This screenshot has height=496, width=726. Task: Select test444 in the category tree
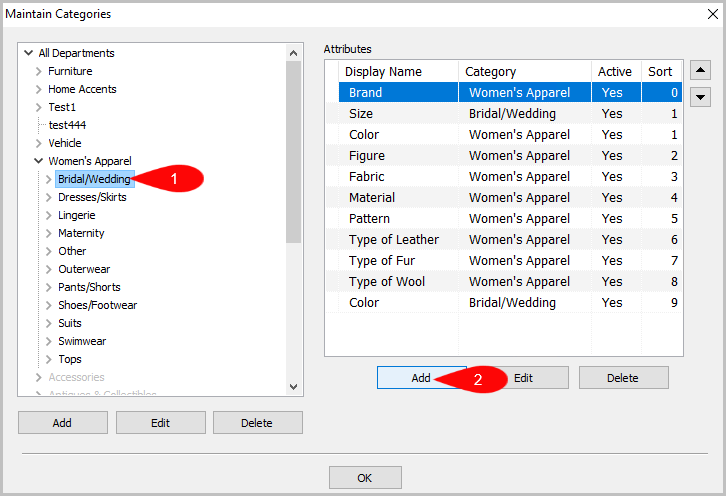(67, 125)
